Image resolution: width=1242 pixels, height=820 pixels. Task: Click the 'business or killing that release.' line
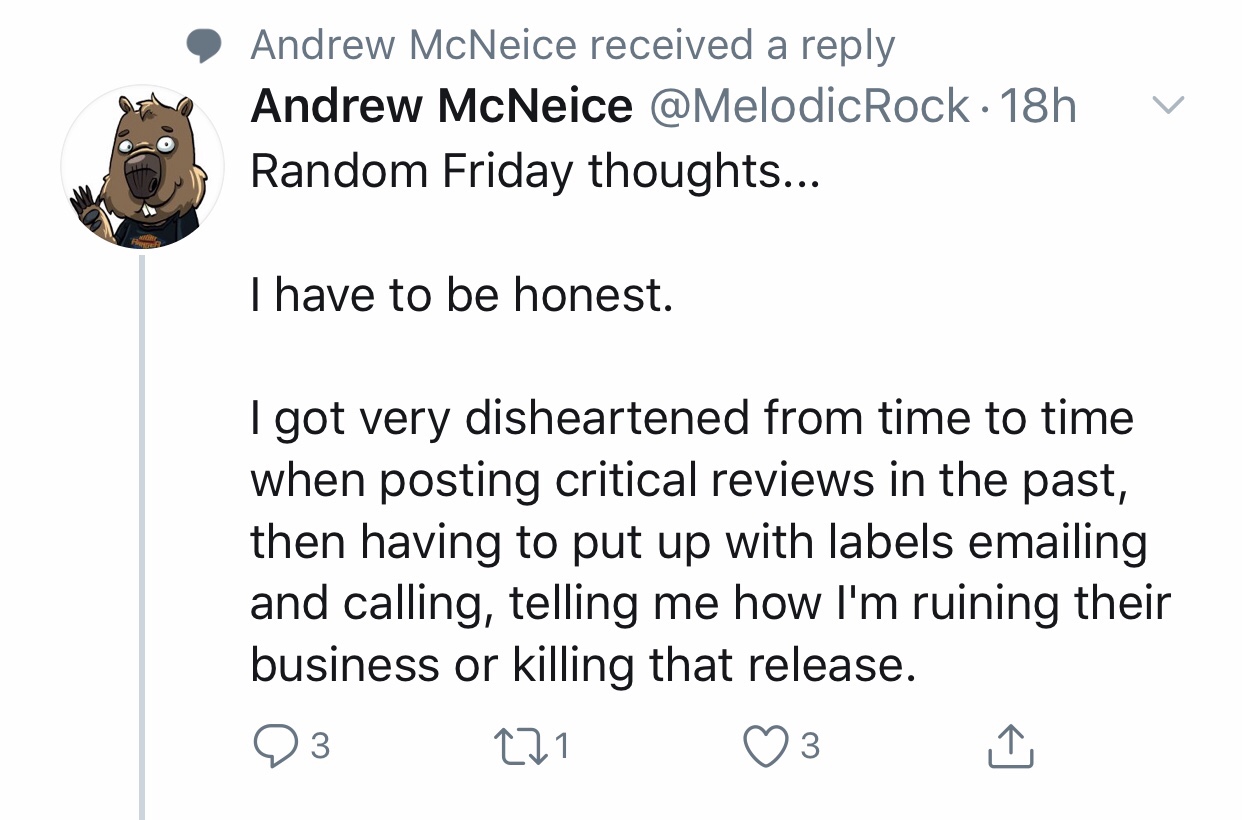(x=582, y=665)
